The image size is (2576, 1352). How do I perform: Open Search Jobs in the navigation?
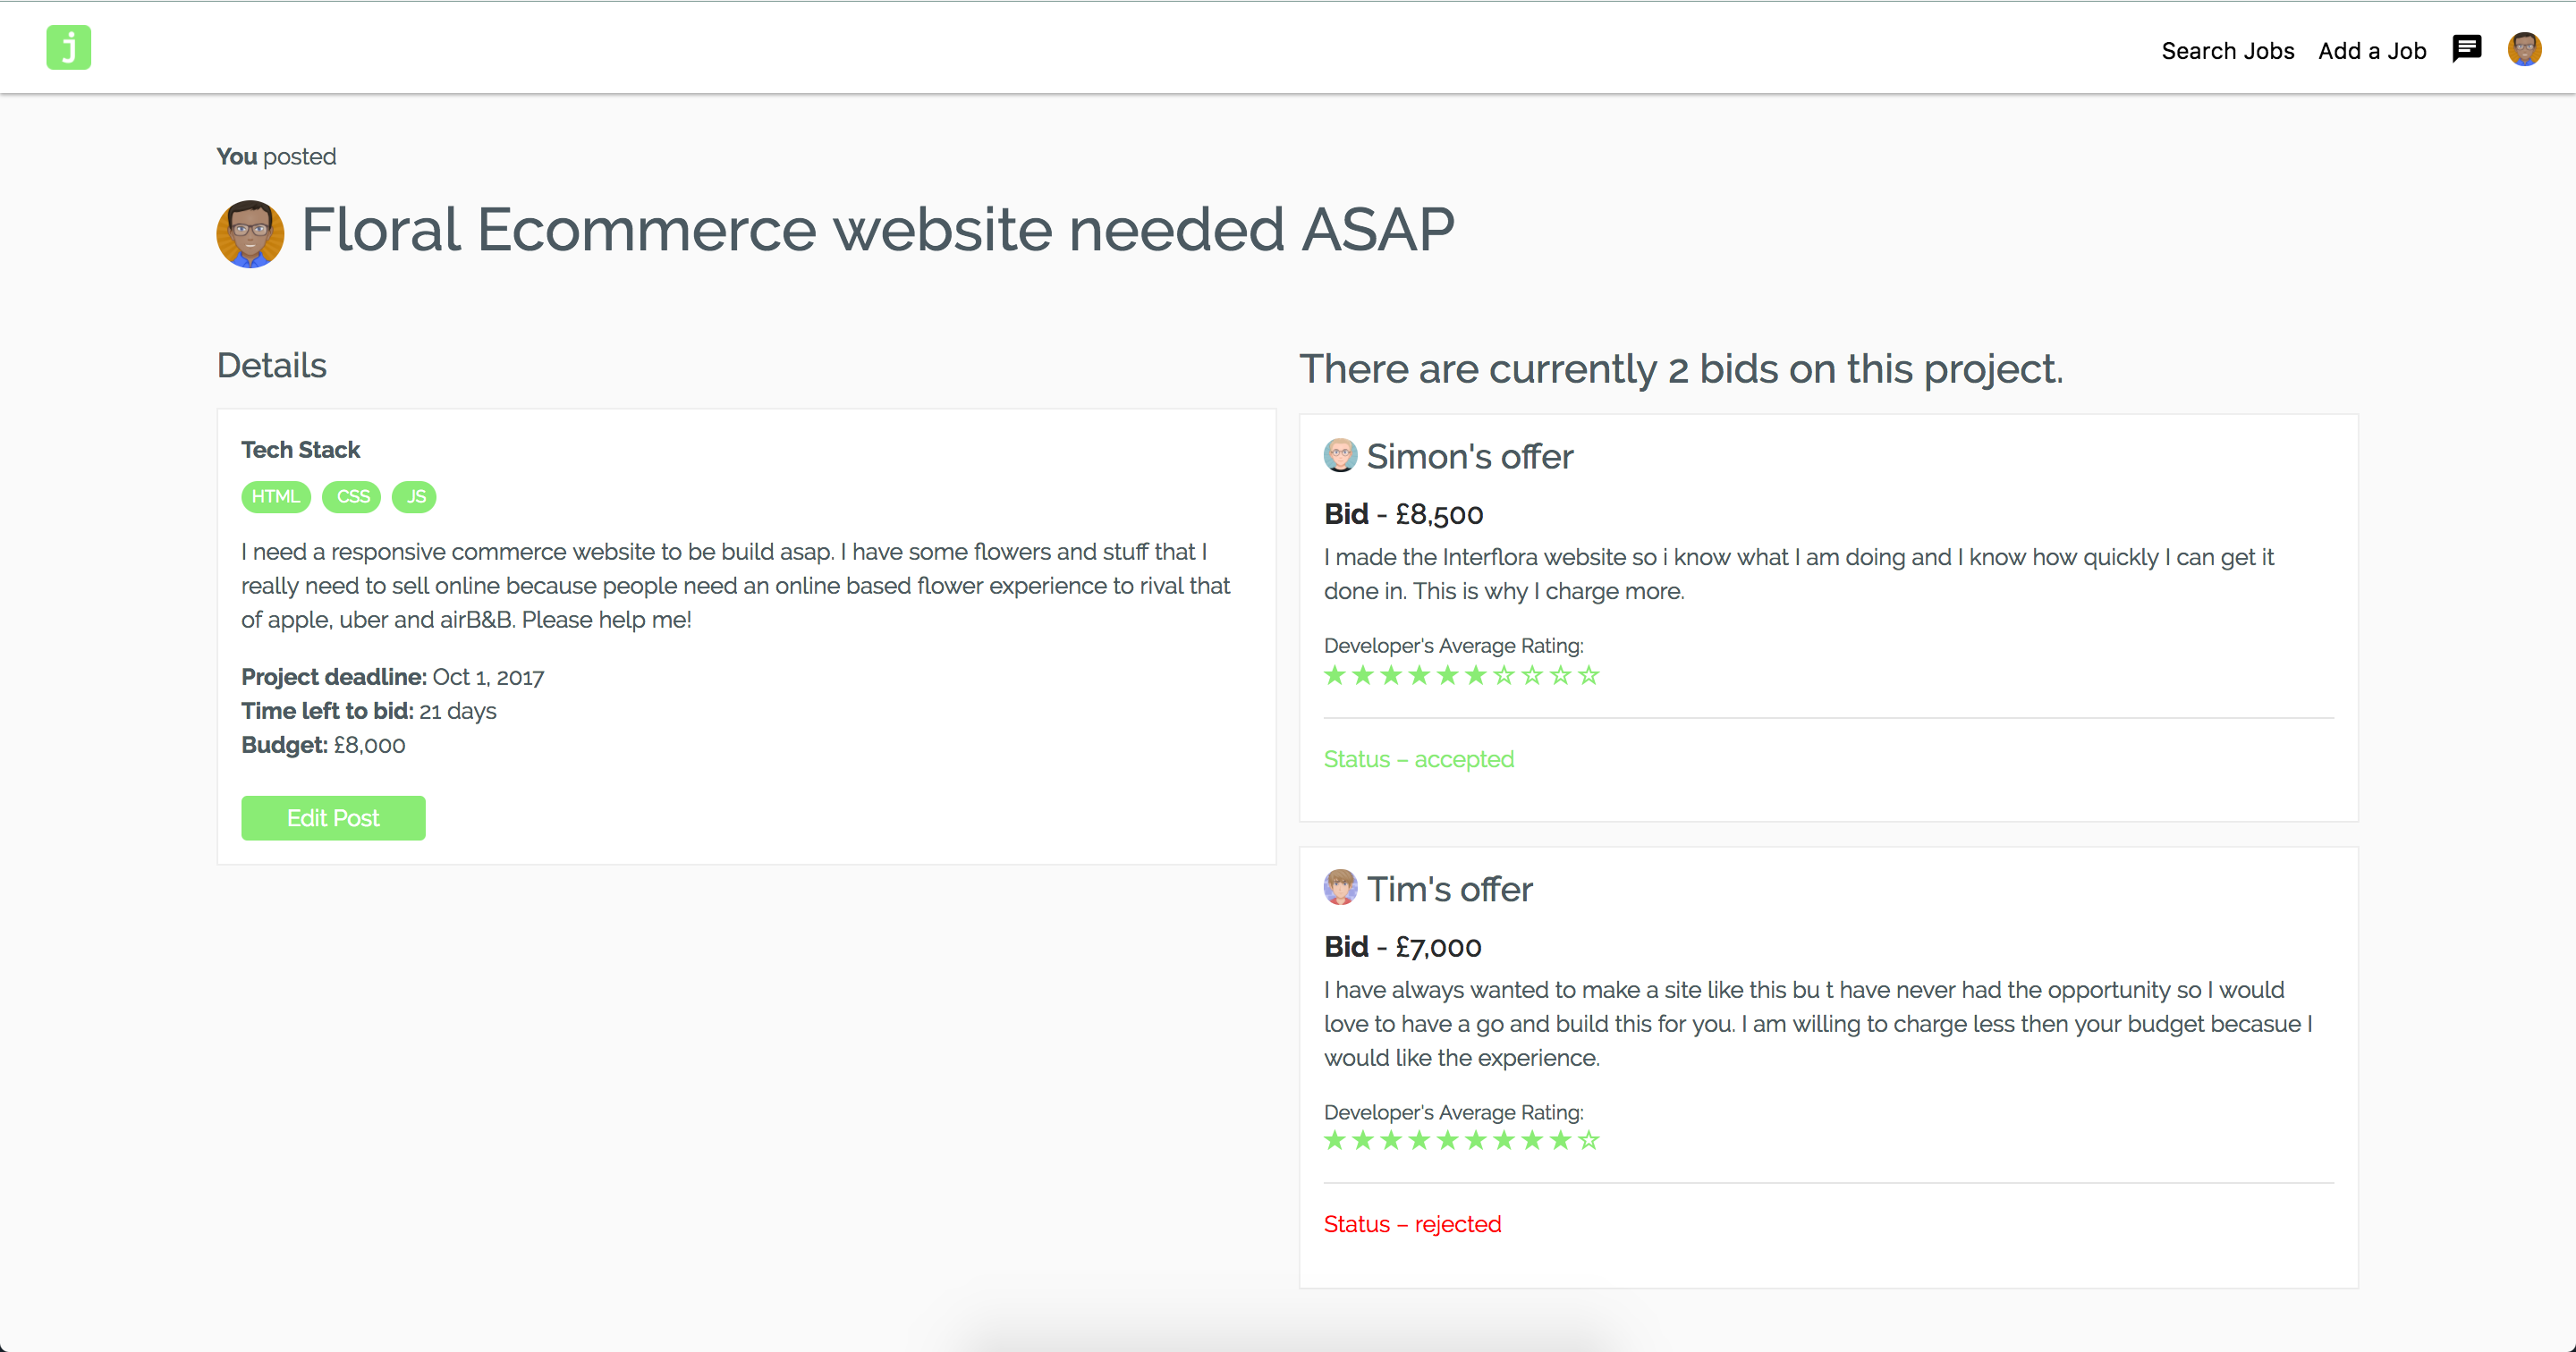pyautogui.click(x=2227, y=51)
